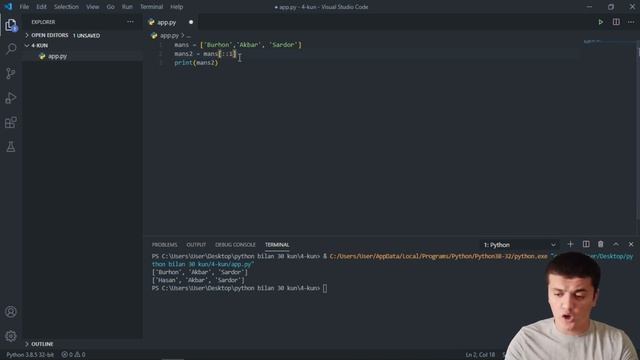Open the View menu
The image size is (640, 360).
(93, 7)
